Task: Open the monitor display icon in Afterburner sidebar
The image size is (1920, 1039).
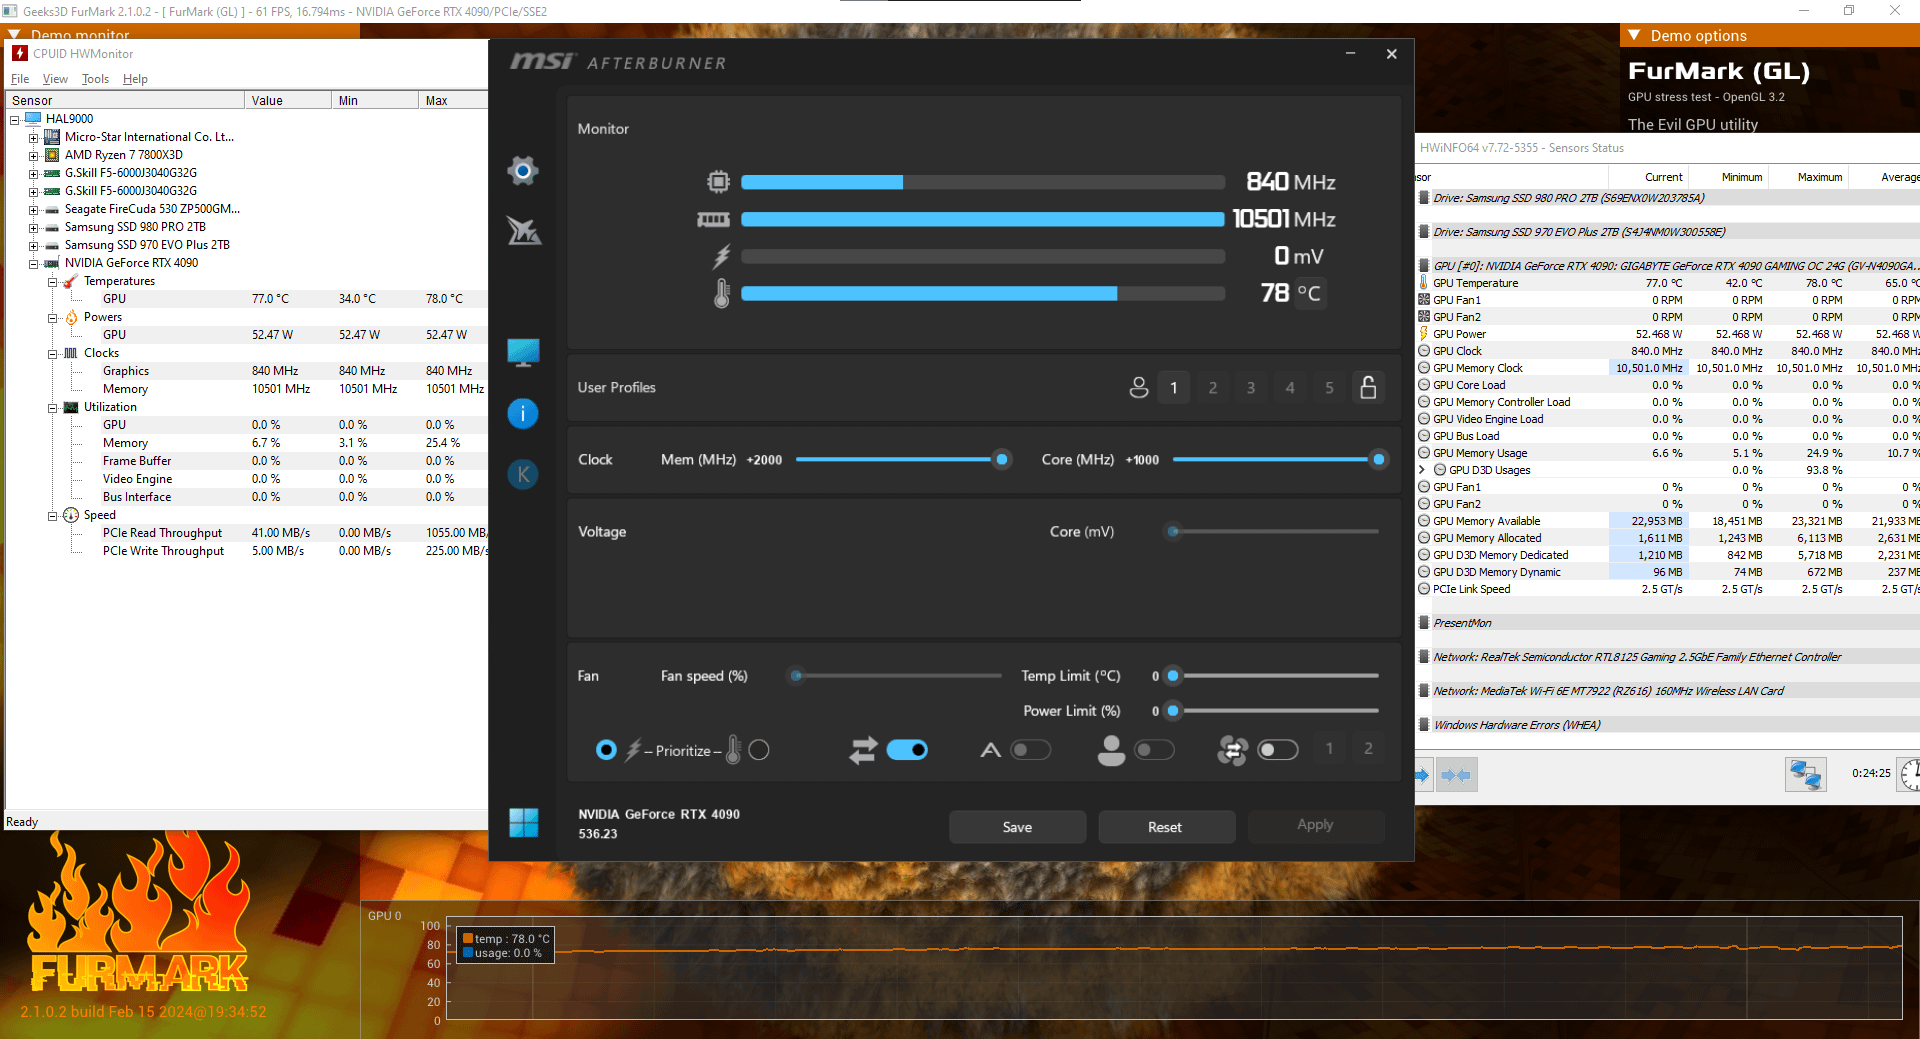Action: (523, 352)
